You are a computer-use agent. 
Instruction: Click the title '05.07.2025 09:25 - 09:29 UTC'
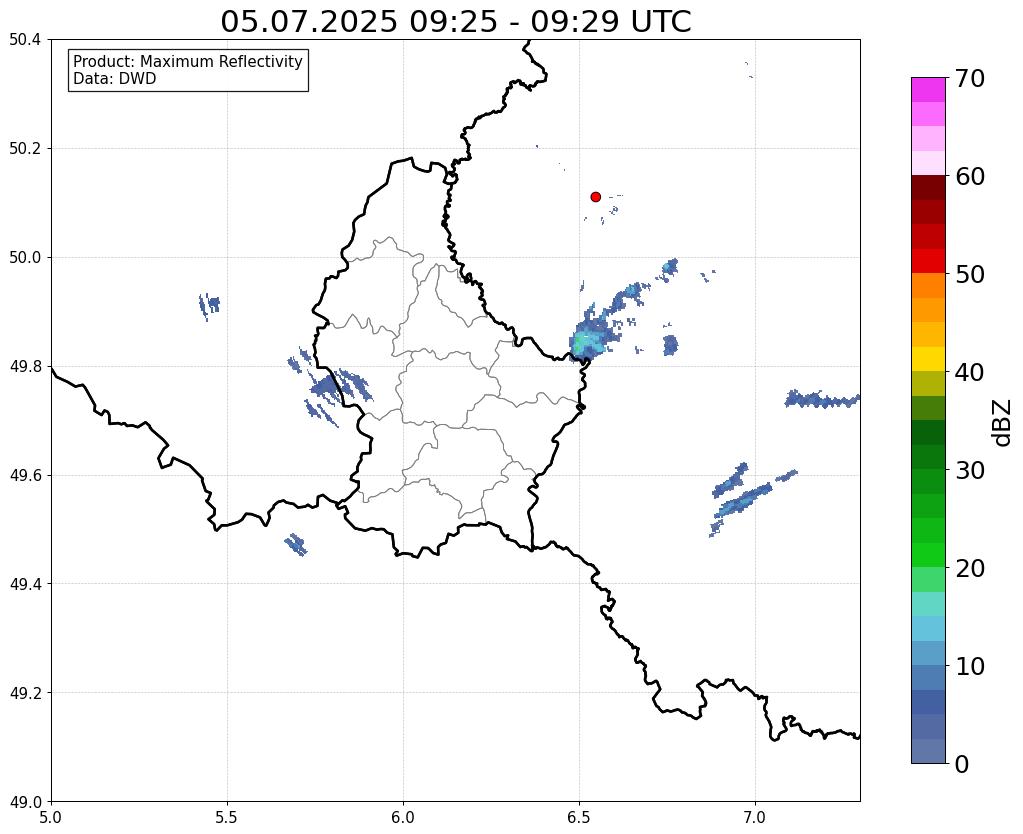[x=455, y=22]
